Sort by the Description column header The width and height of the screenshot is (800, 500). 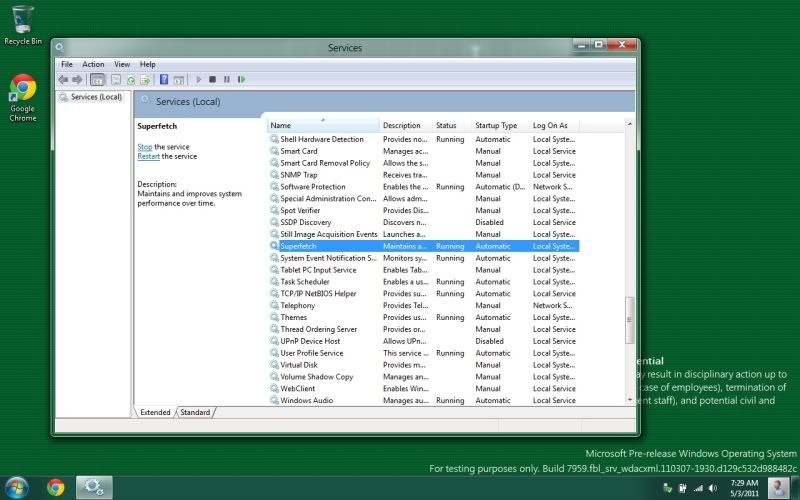pos(406,126)
